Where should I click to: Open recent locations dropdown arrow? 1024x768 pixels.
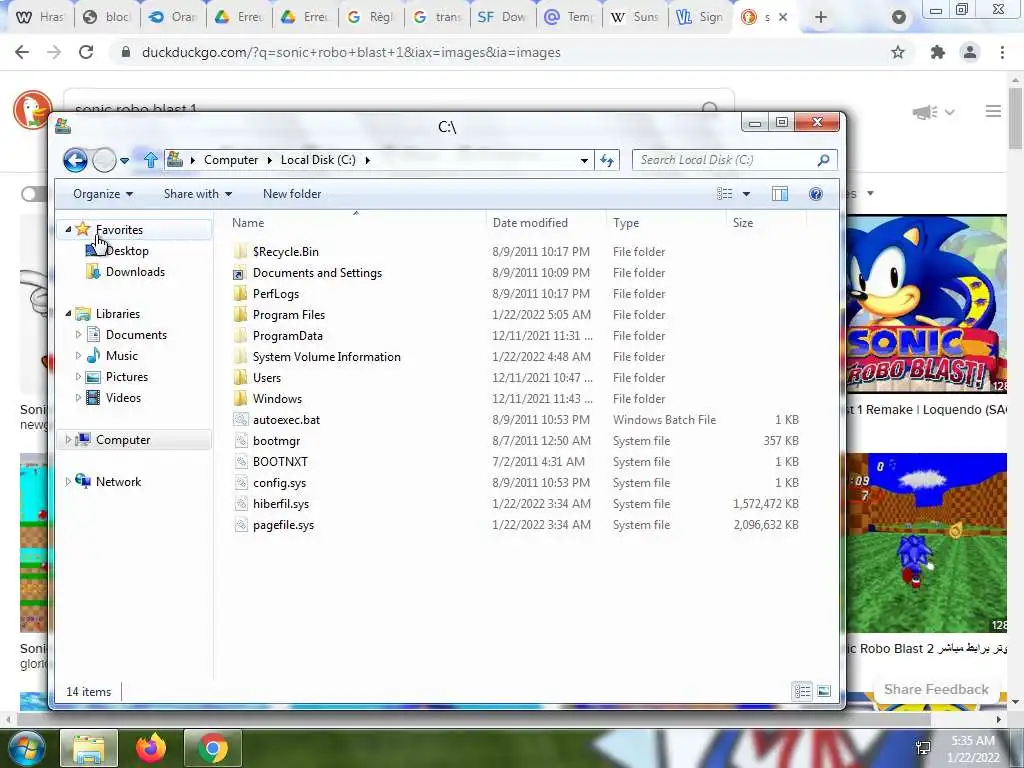pyautogui.click(x=125, y=161)
